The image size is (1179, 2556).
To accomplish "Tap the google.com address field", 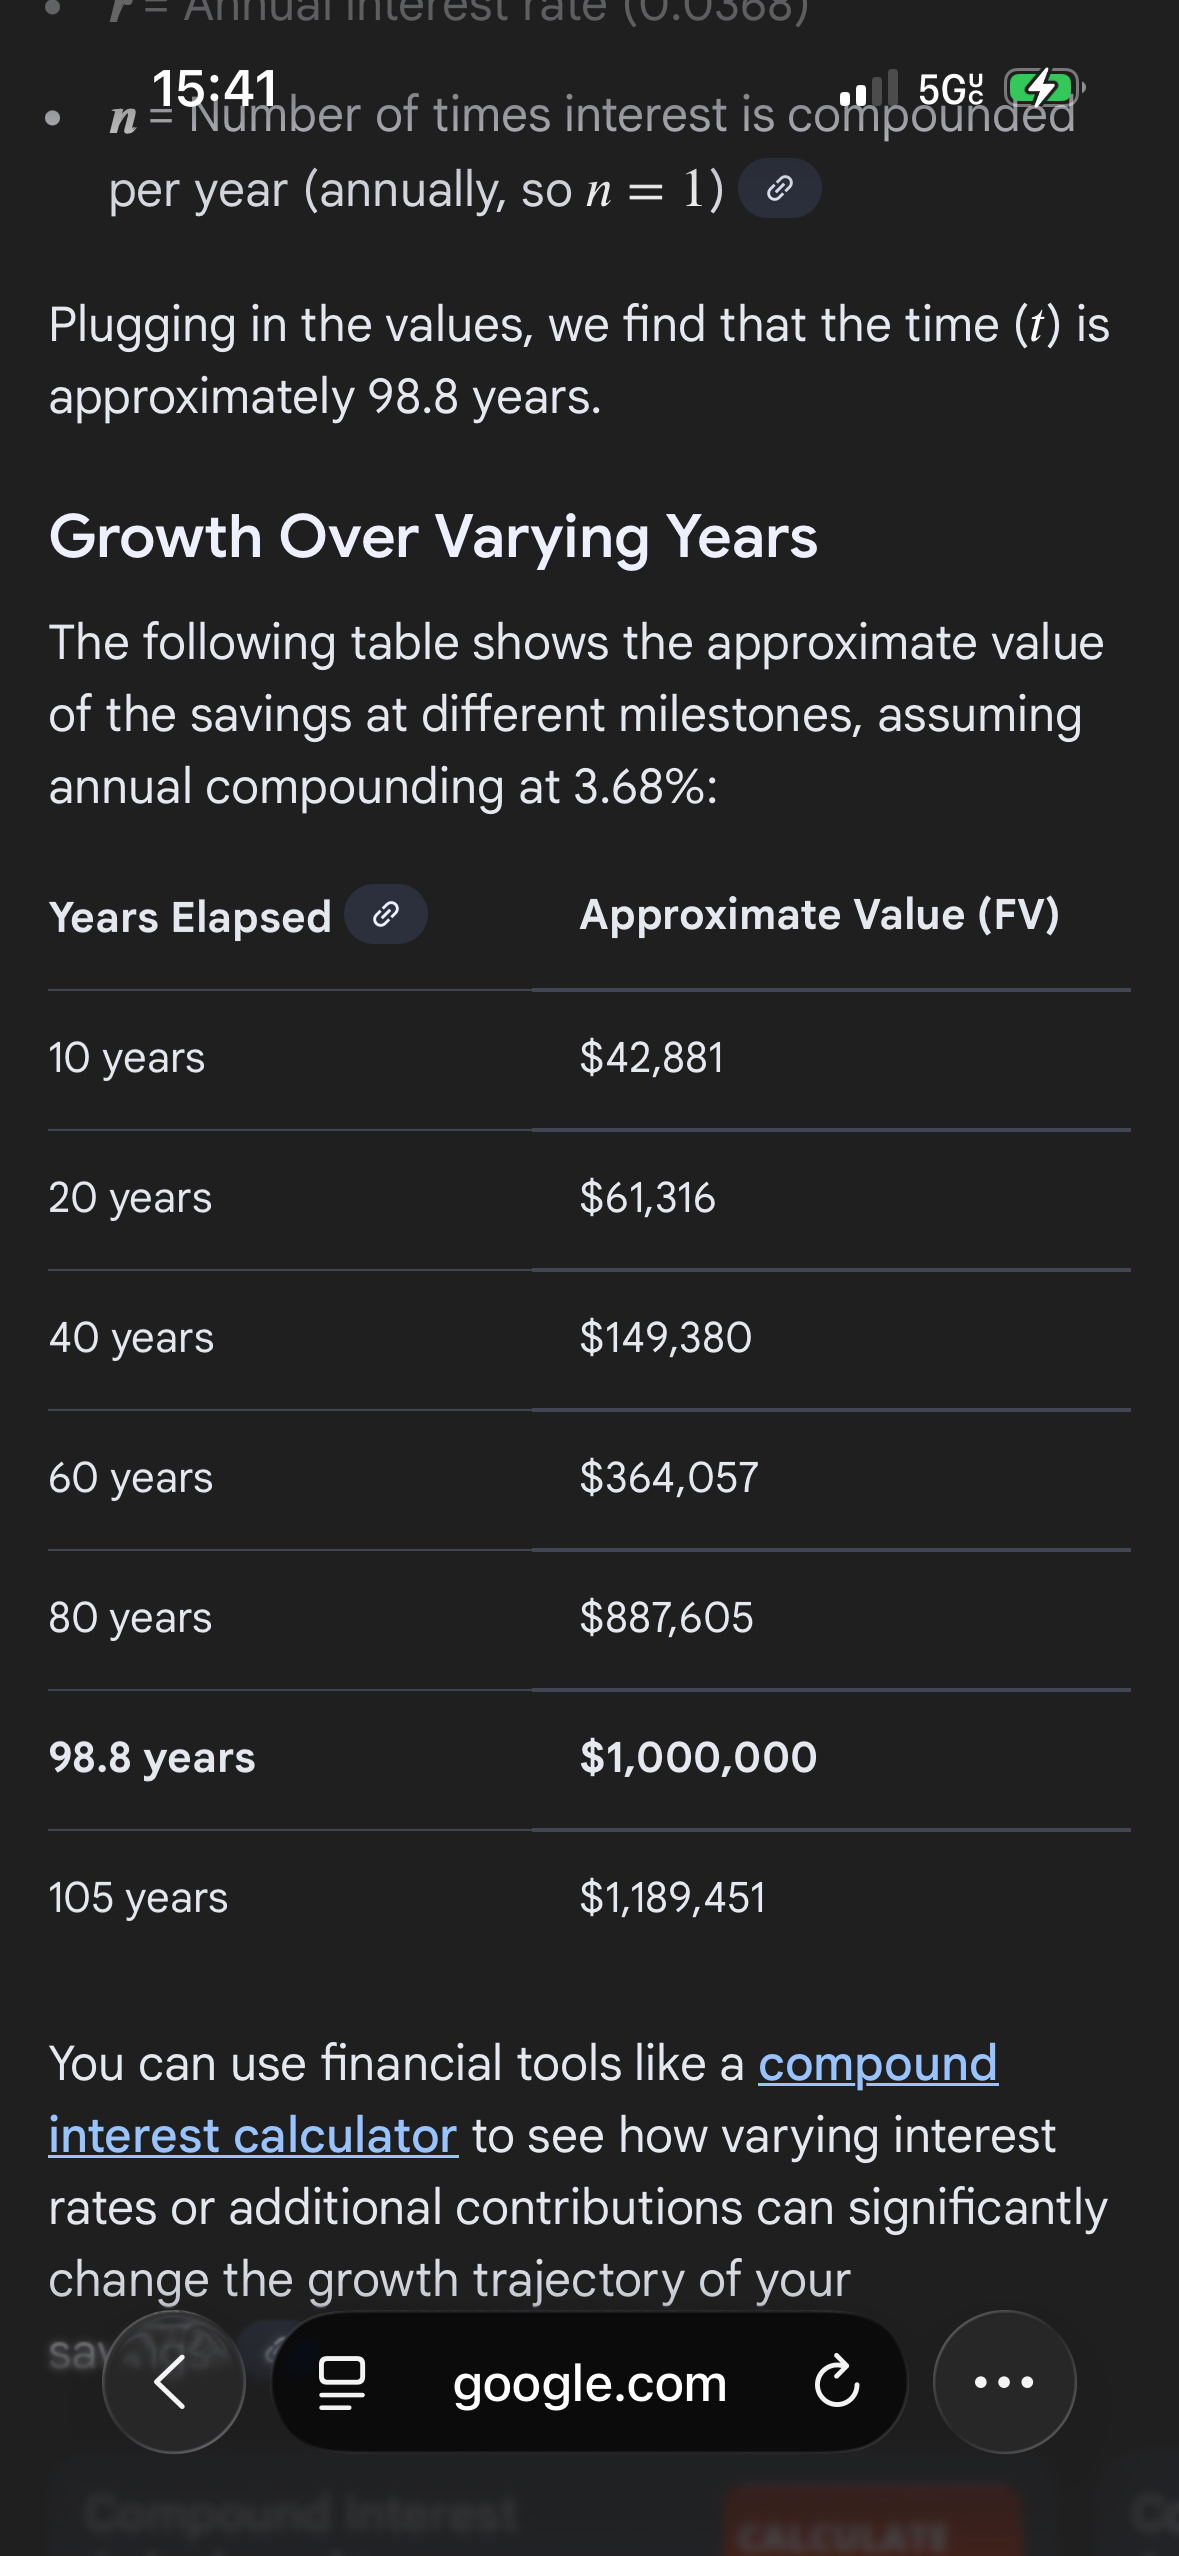I will click(590, 2382).
